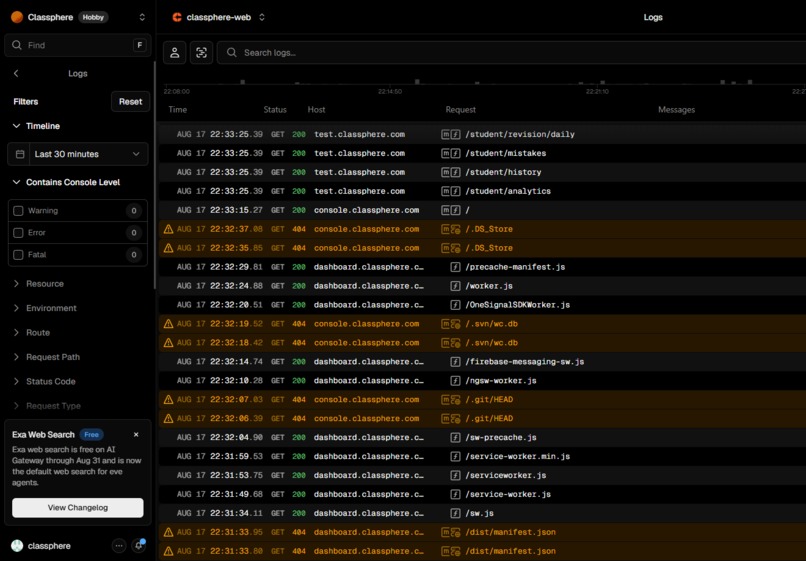Dismiss the Exa Web Search notice

[136, 435]
